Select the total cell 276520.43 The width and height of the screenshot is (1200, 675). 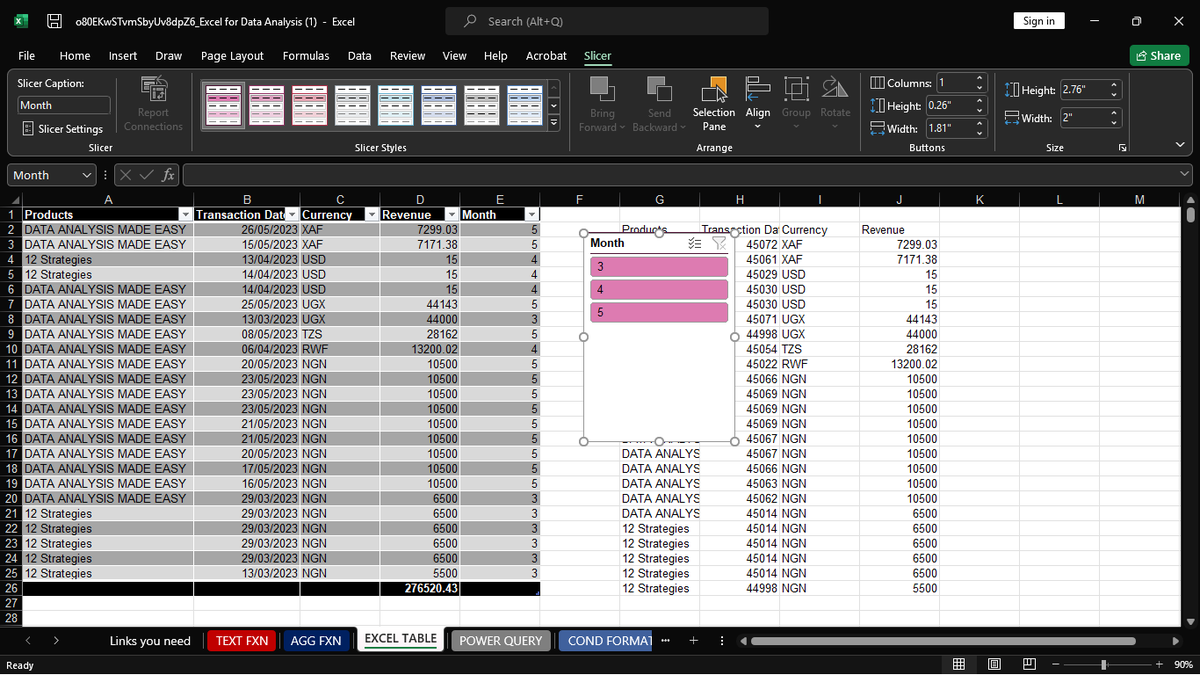[419, 589]
